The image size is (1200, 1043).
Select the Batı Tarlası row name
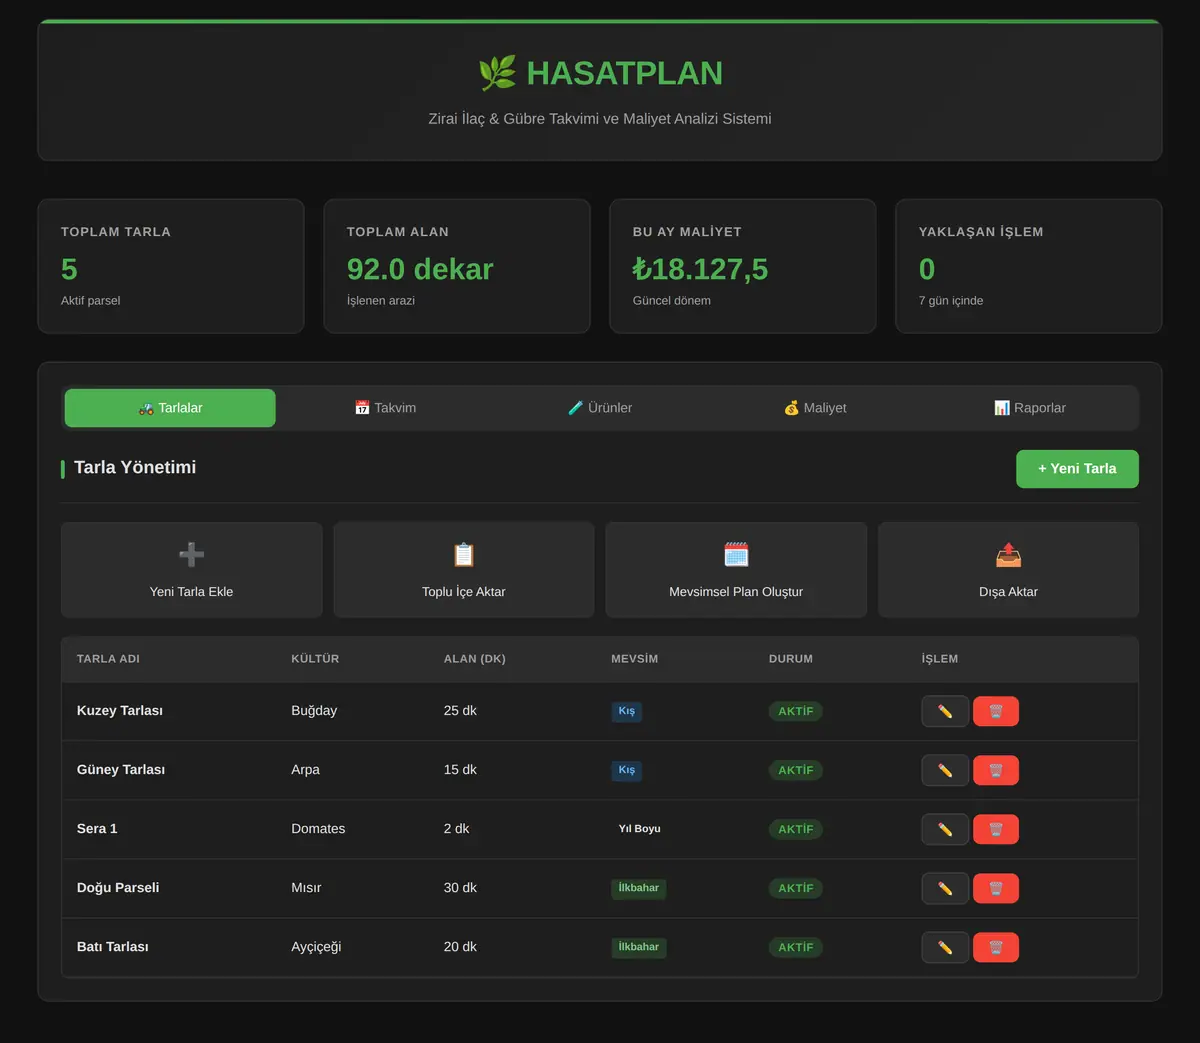pos(113,947)
